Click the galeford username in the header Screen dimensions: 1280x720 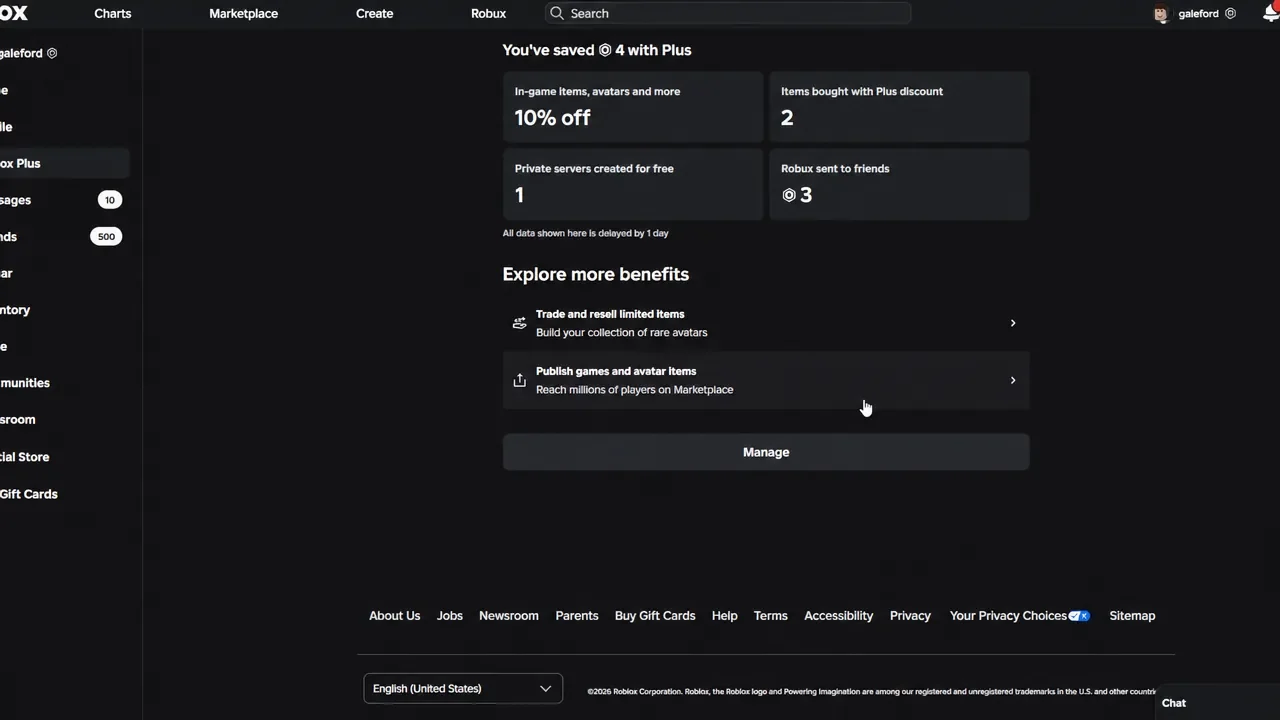[1199, 14]
